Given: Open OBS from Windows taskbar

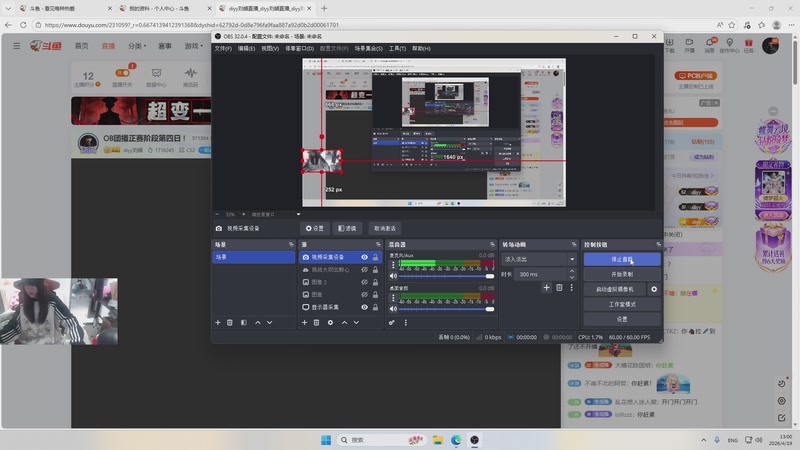Looking at the screenshot, I should tap(474, 440).
